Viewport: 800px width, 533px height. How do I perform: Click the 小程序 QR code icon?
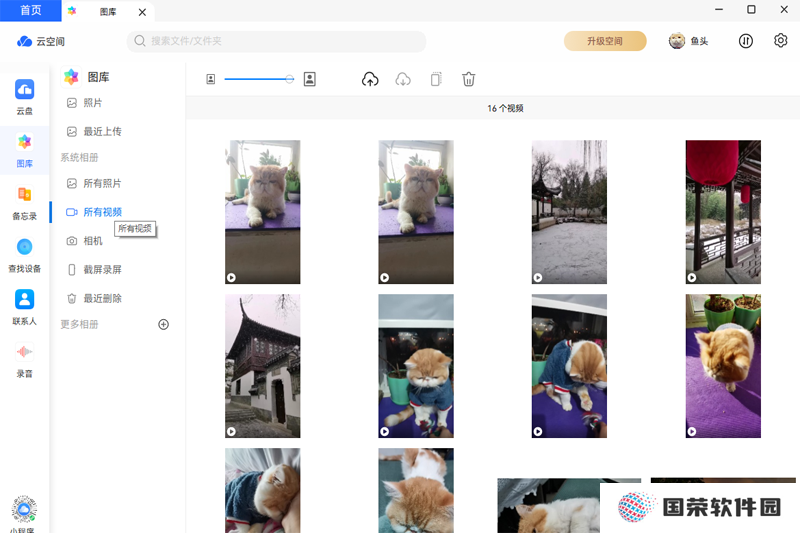point(24,509)
